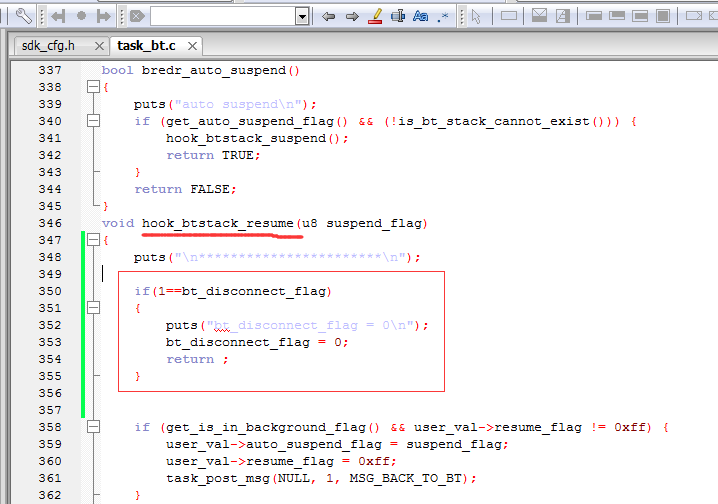Collapse the if block fold at line 358
The image size is (718, 504).
(93, 427)
